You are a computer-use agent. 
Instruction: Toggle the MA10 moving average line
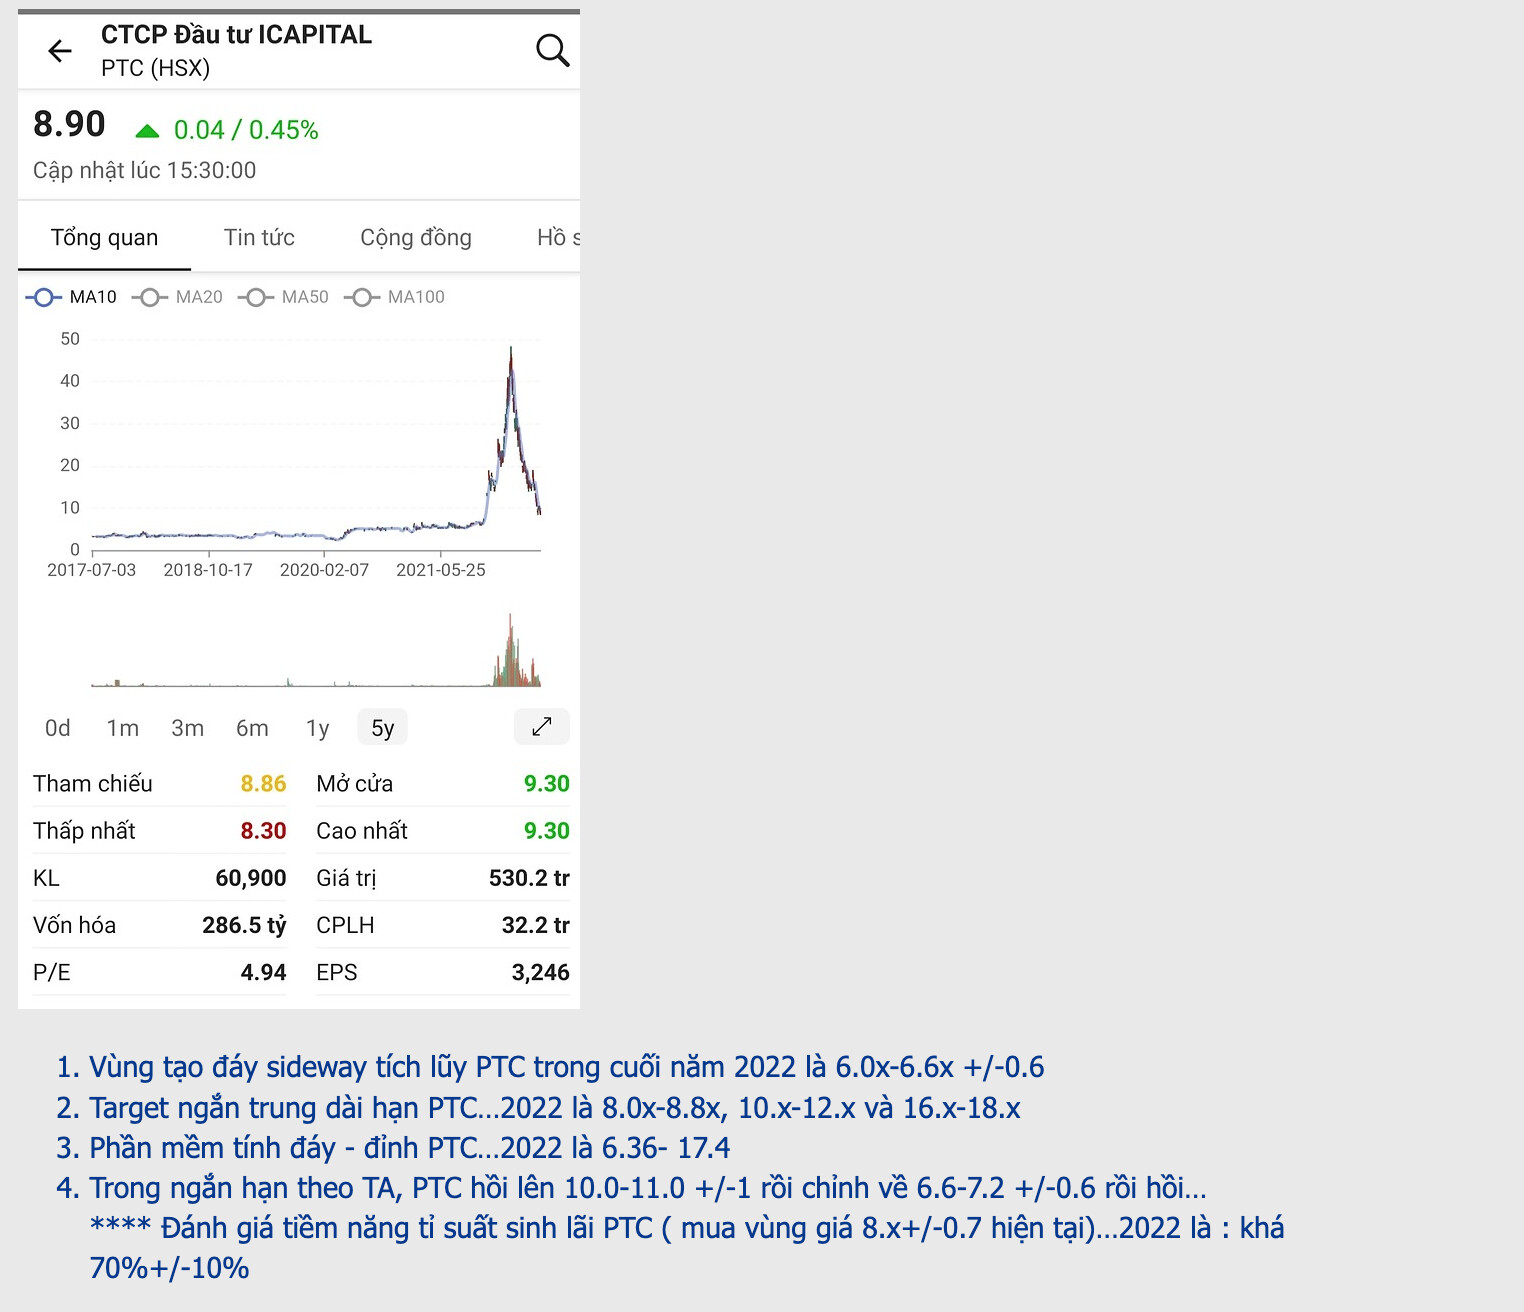click(x=71, y=297)
